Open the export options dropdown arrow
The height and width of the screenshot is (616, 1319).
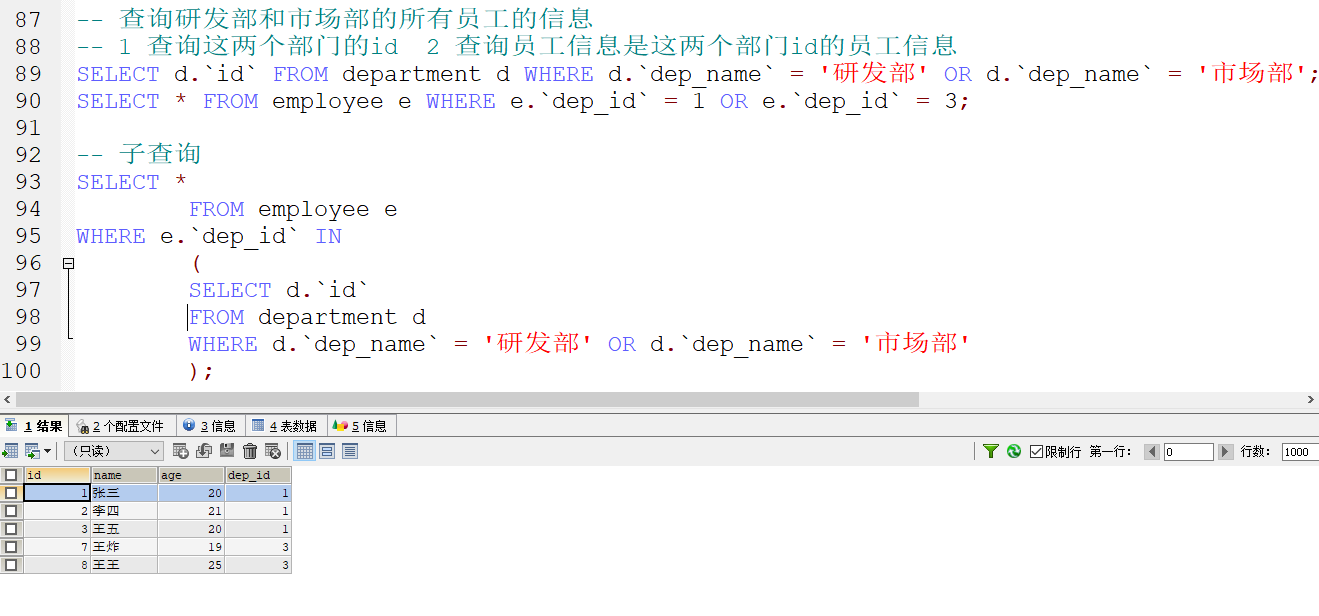coord(49,451)
